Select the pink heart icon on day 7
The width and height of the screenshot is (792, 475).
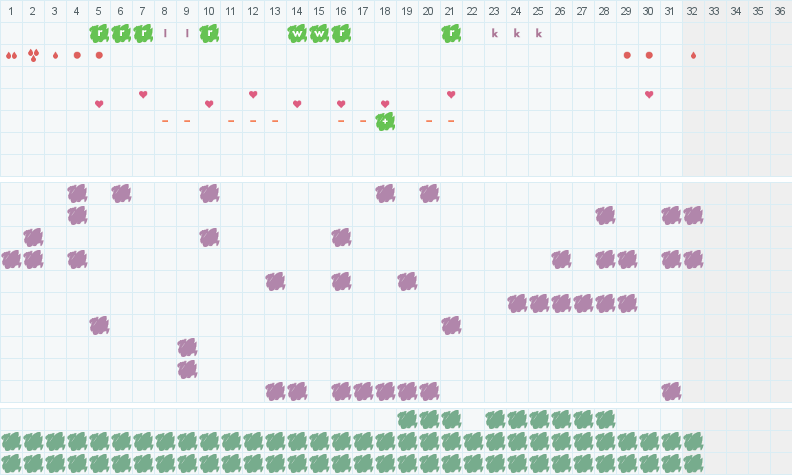(x=143, y=94)
